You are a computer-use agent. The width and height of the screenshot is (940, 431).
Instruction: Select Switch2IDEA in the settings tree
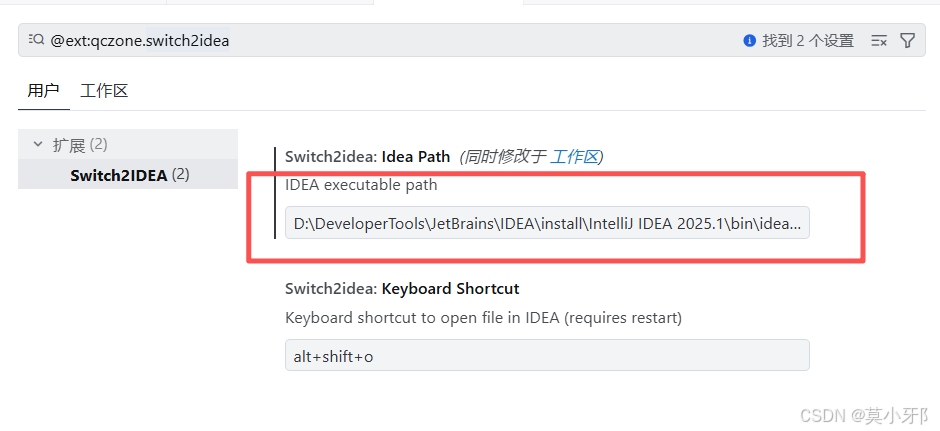point(128,175)
